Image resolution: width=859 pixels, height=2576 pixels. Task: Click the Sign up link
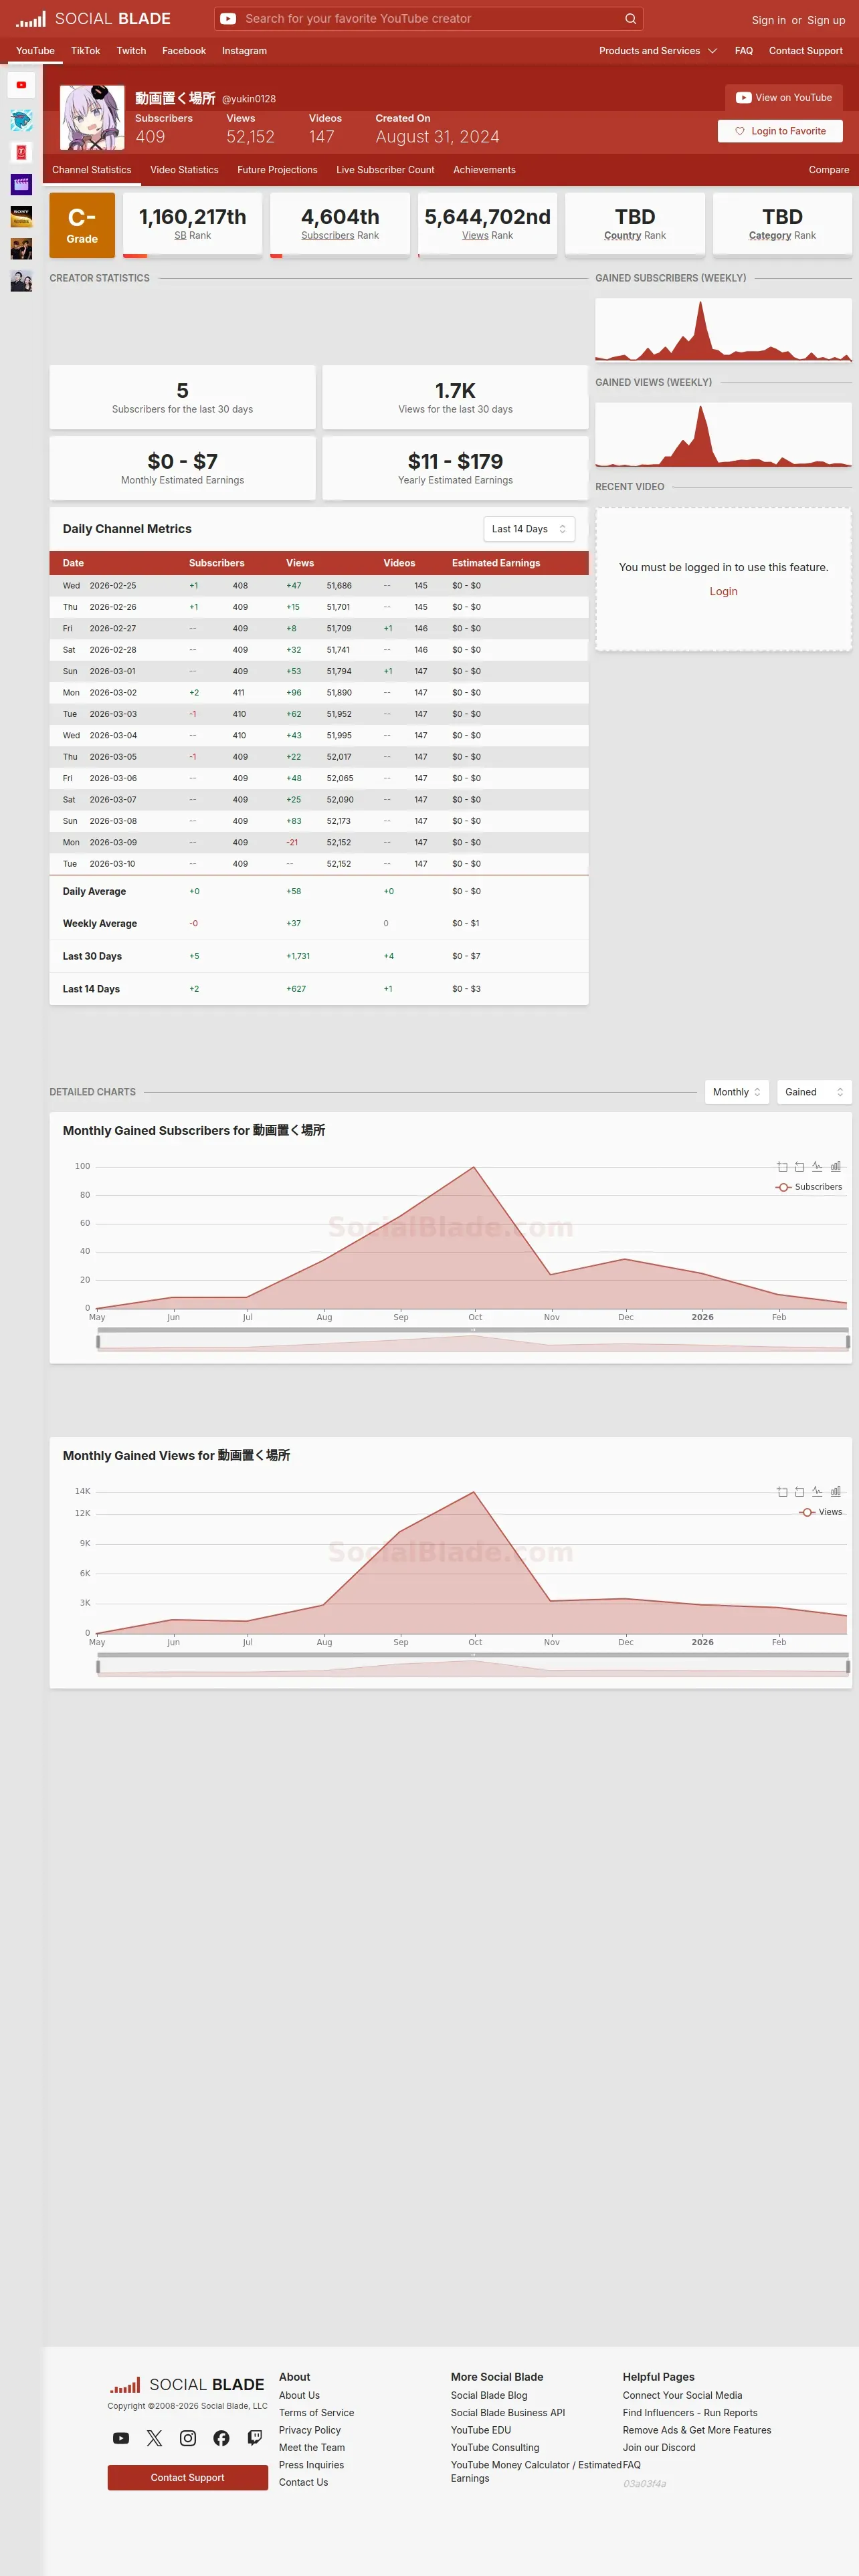826,20
